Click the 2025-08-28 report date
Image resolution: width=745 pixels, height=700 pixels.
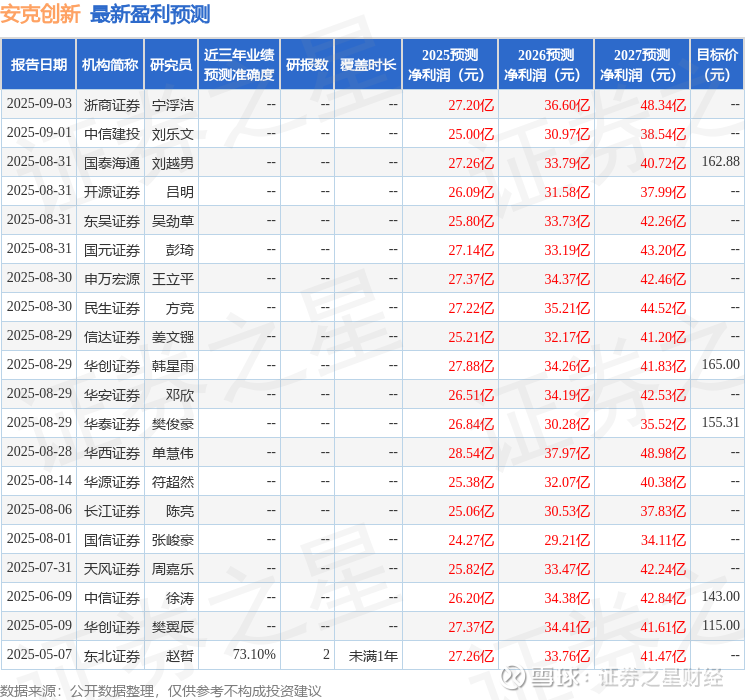tap(39, 451)
